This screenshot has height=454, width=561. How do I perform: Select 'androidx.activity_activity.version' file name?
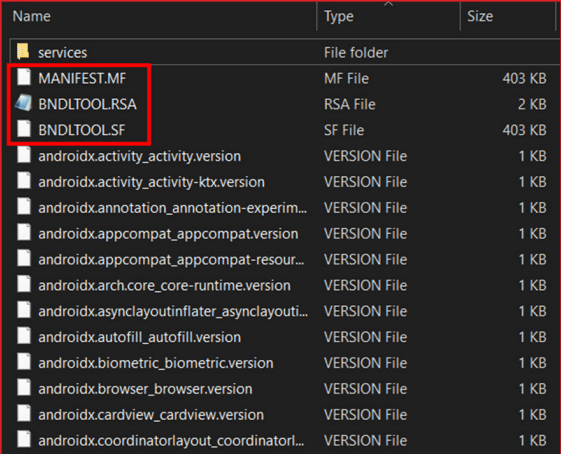tap(140, 156)
